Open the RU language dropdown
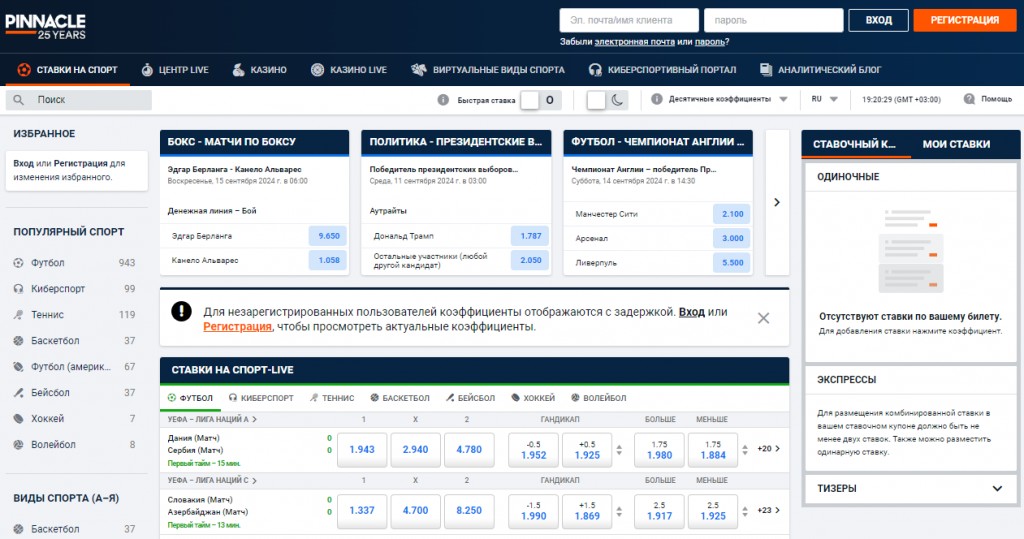The height and width of the screenshot is (539, 1024). pyautogui.click(x=825, y=99)
